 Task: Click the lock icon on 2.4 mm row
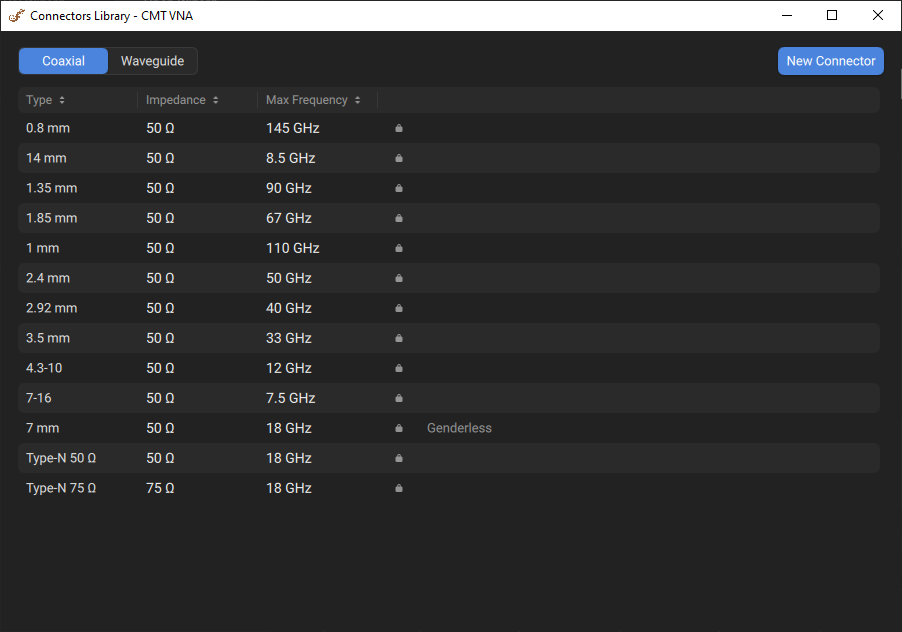click(399, 278)
